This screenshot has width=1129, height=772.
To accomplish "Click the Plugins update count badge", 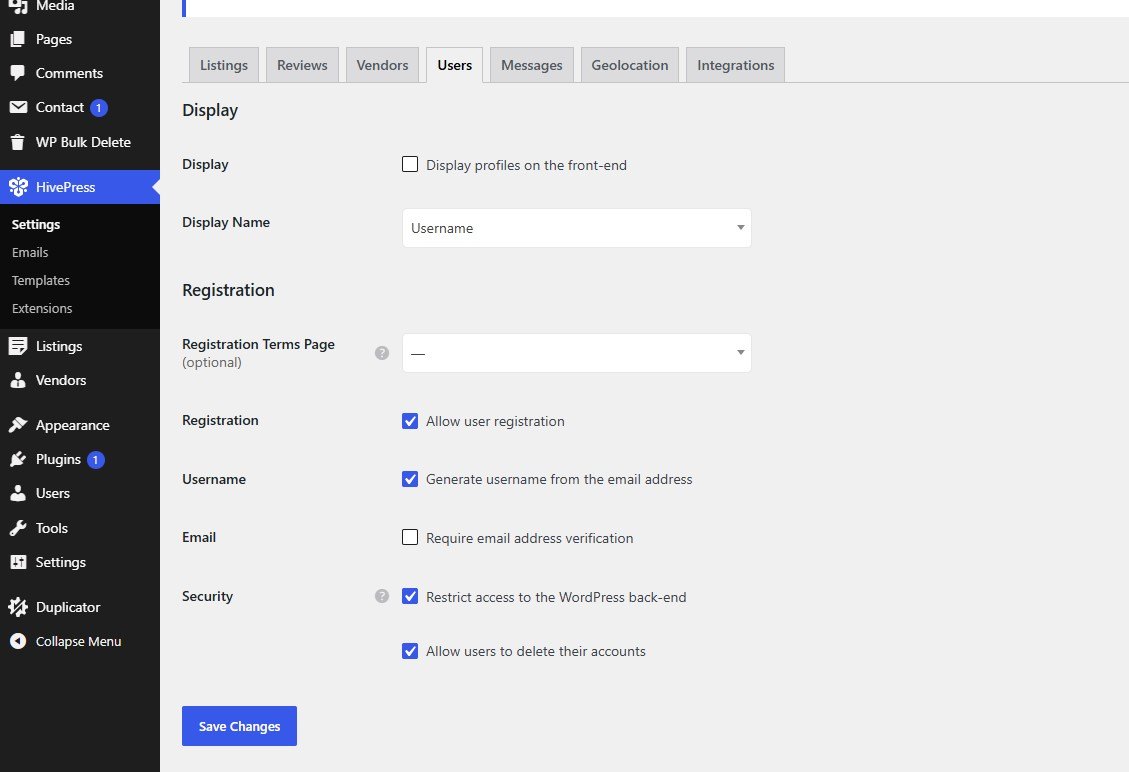I will (x=96, y=459).
